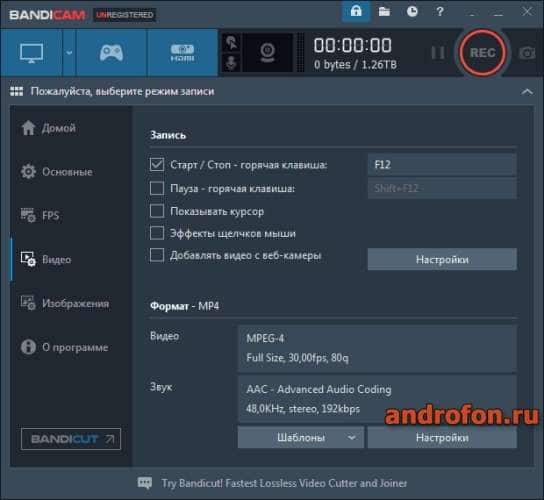Click the chat bubble icon at bottom

click(x=145, y=483)
